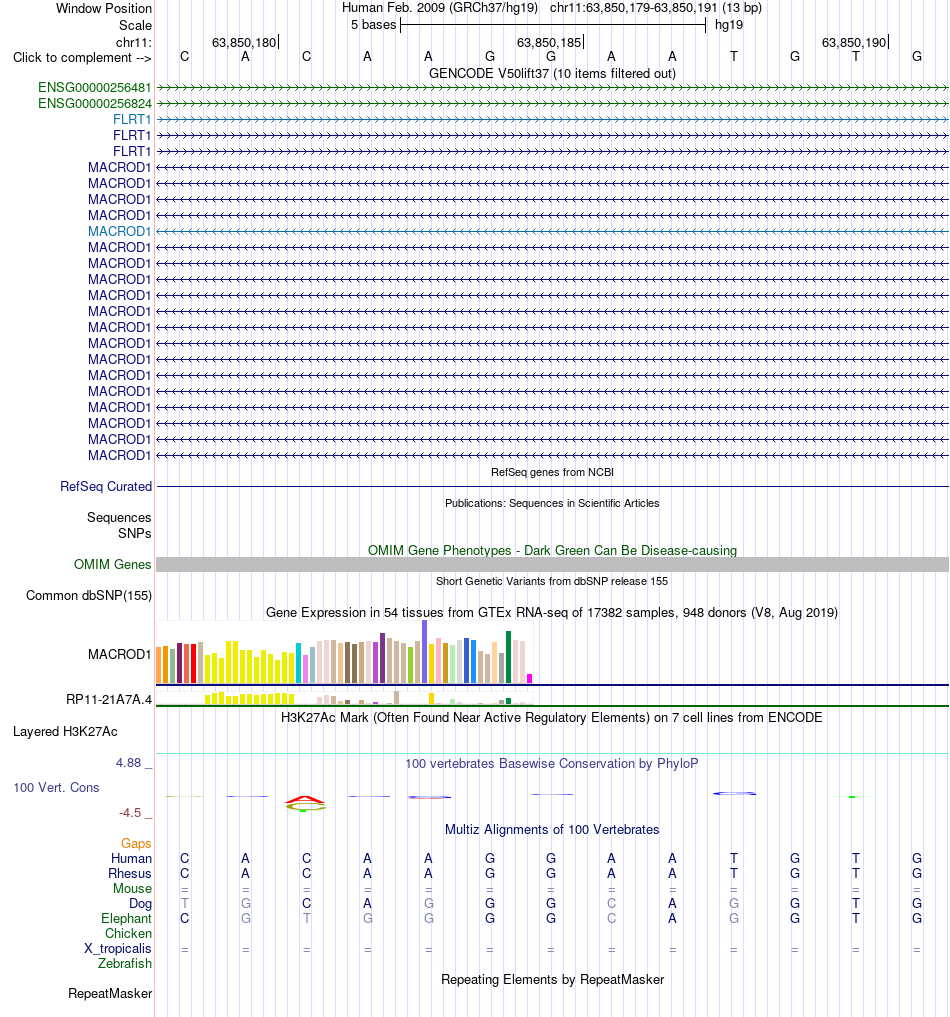The image size is (950, 1017).
Task: Click the orange Gaps label
Action: point(136,843)
